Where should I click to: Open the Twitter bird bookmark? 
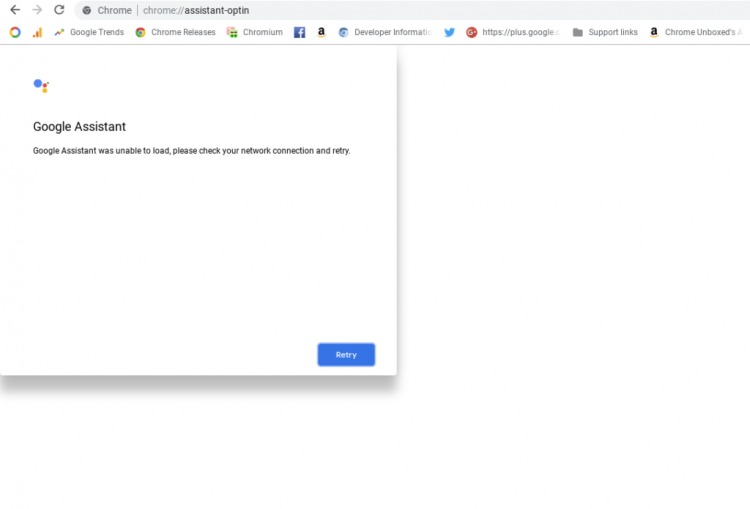coord(449,32)
